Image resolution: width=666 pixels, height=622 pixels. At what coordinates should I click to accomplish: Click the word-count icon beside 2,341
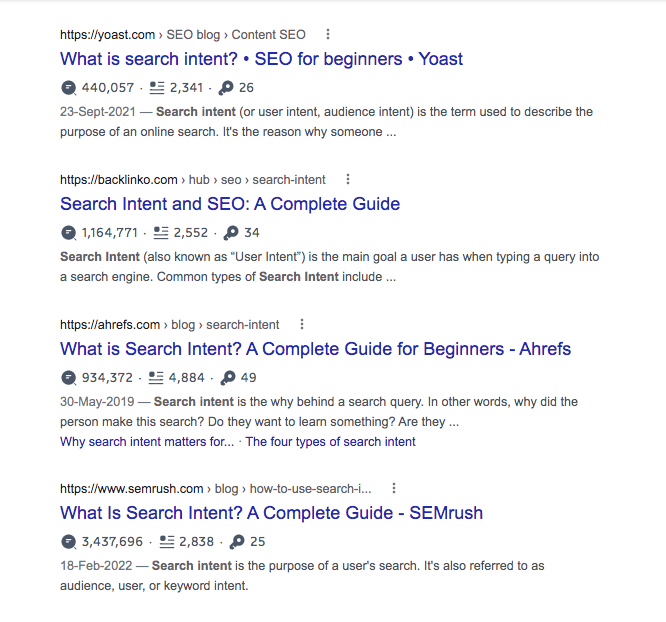(x=156, y=88)
